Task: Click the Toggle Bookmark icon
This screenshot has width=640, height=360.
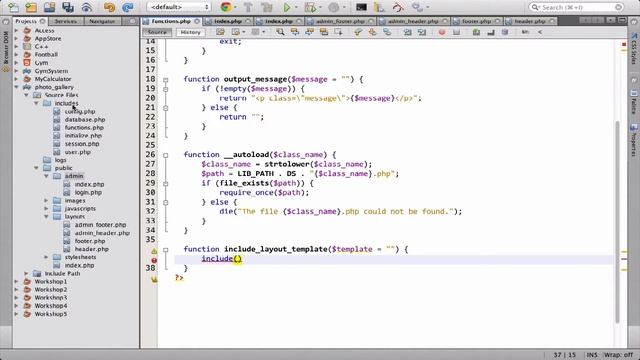Action: [387, 32]
